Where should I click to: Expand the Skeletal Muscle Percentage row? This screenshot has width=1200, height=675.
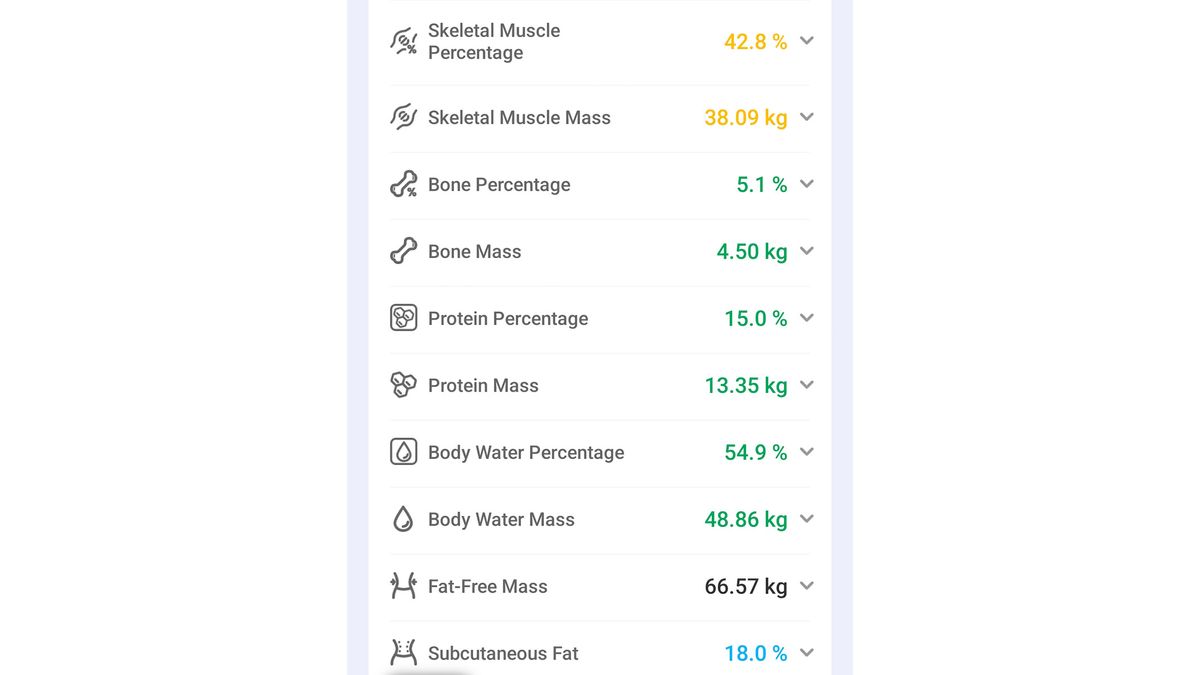[x=807, y=41]
